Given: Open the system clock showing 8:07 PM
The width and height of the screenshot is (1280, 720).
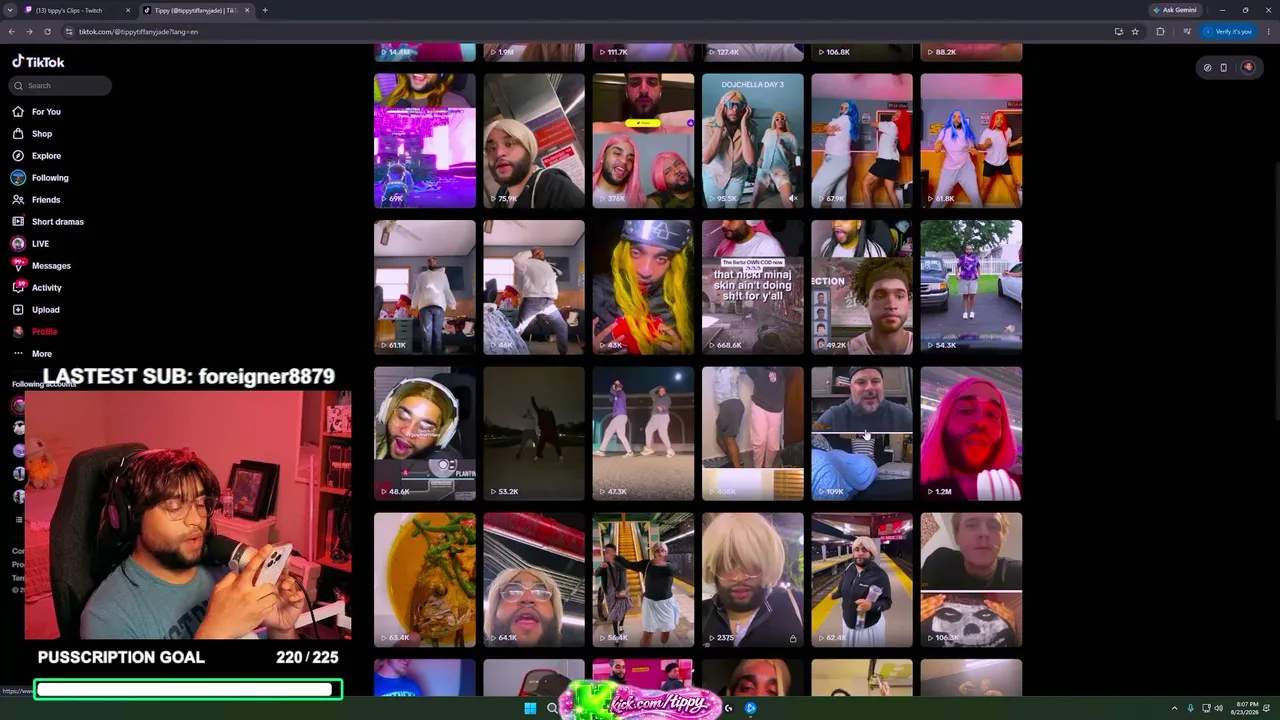Looking at the screenshot, I should point(1246,708).
